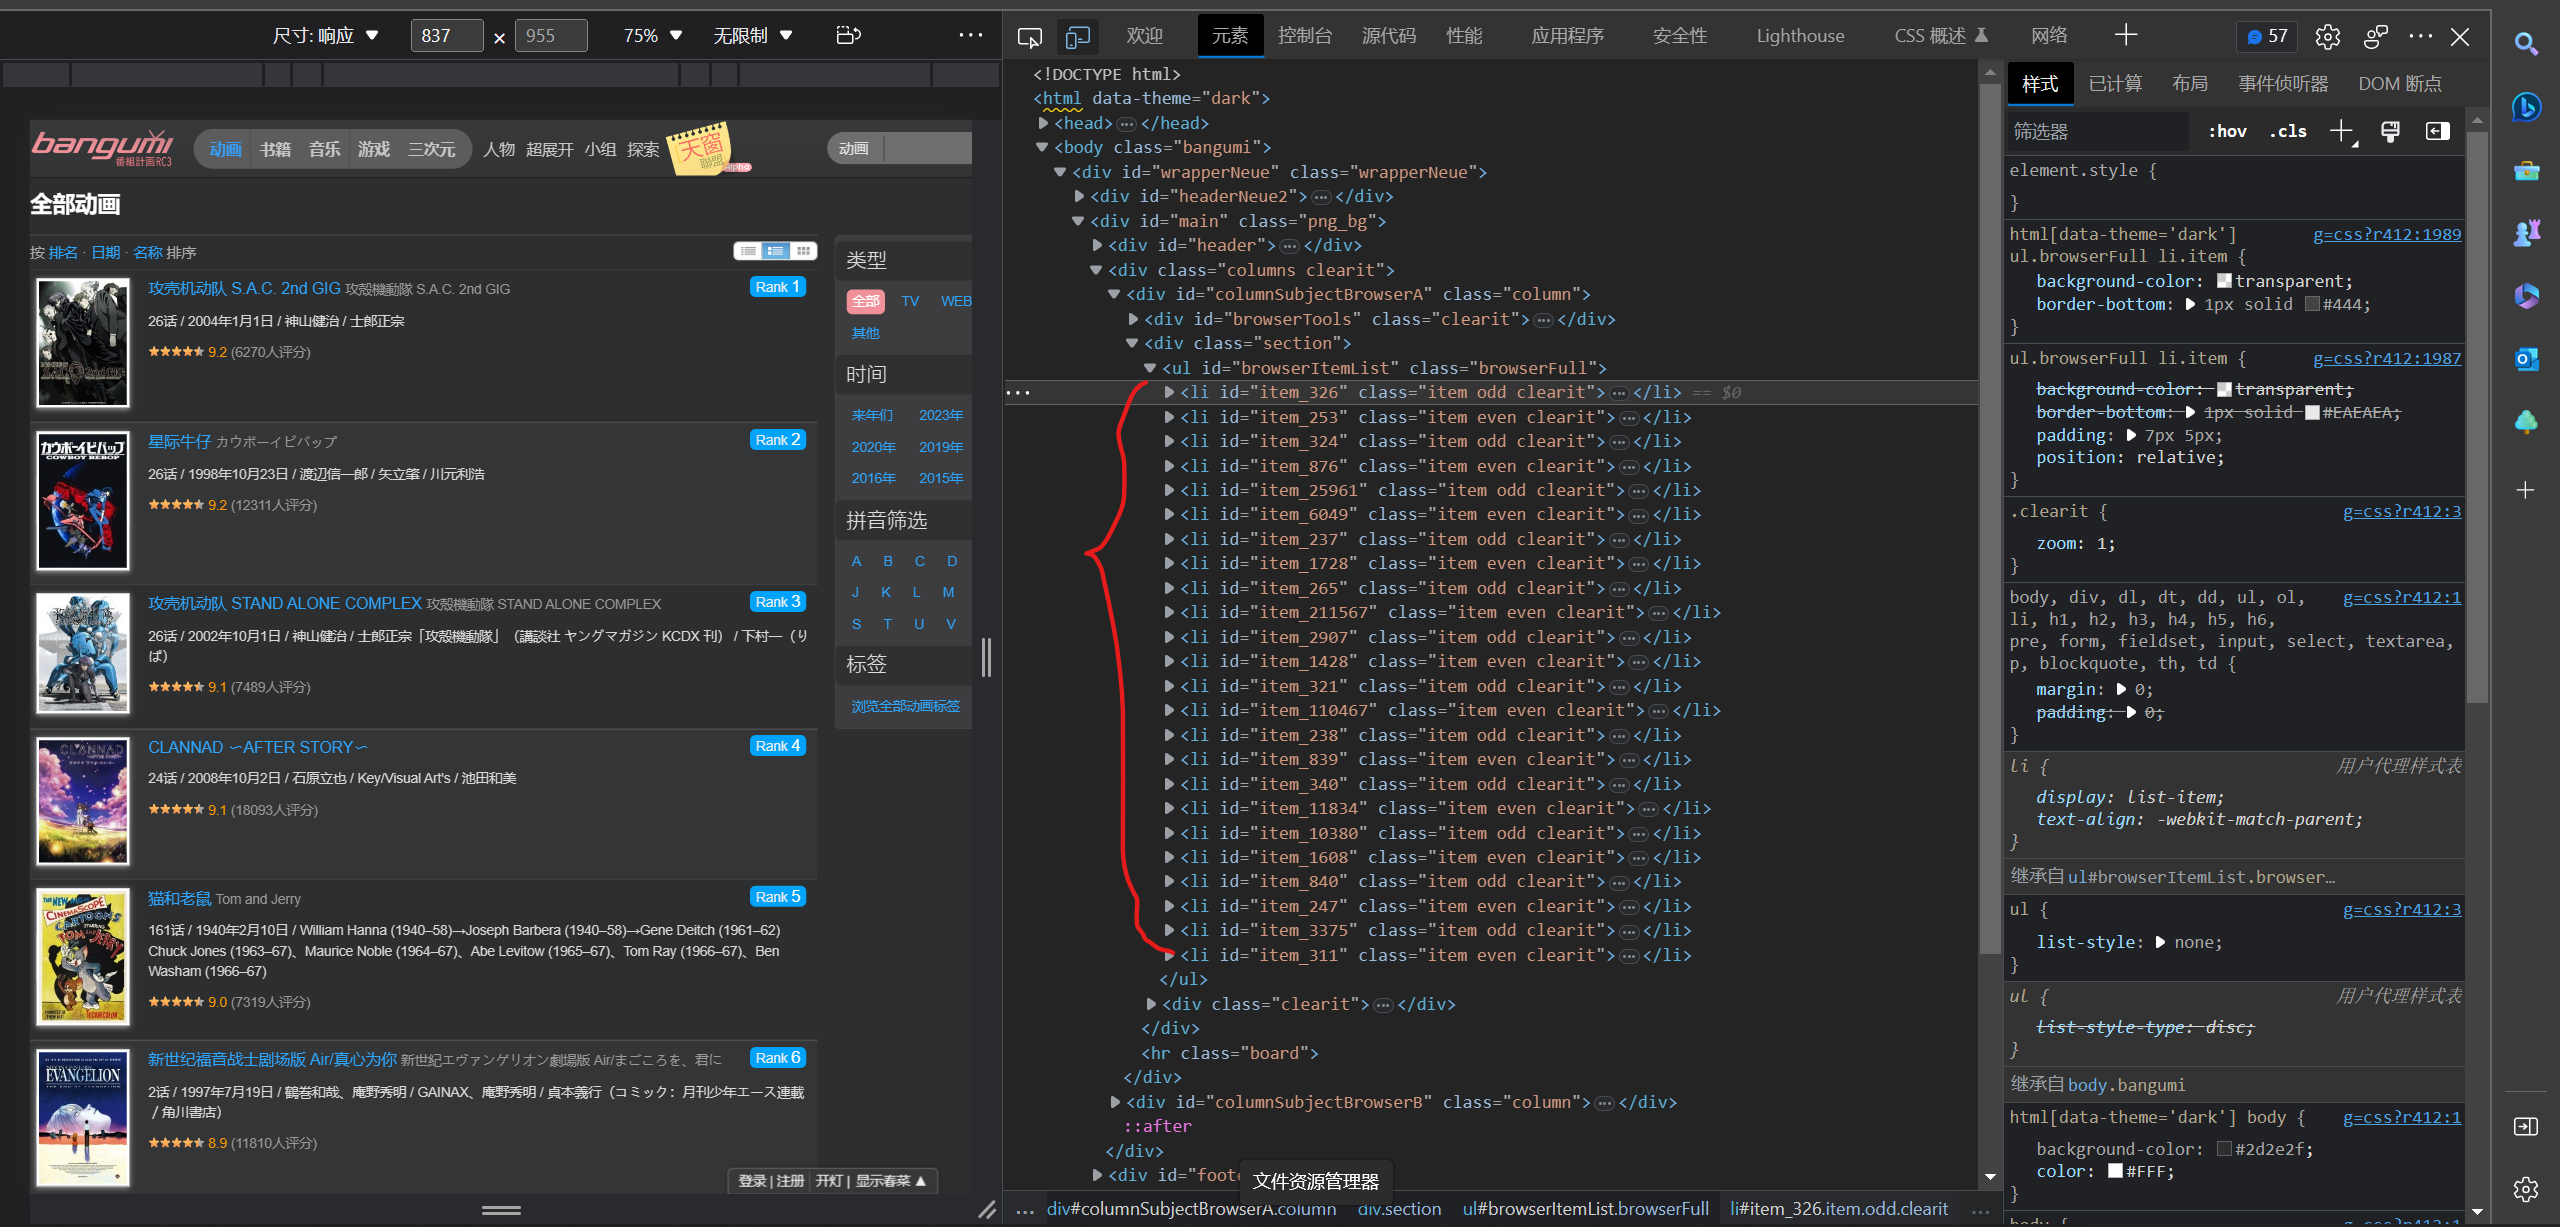This screenshot has width=2560, height=1227.
Task: Toggle the :hov element state button
Action: (2227, 131)
